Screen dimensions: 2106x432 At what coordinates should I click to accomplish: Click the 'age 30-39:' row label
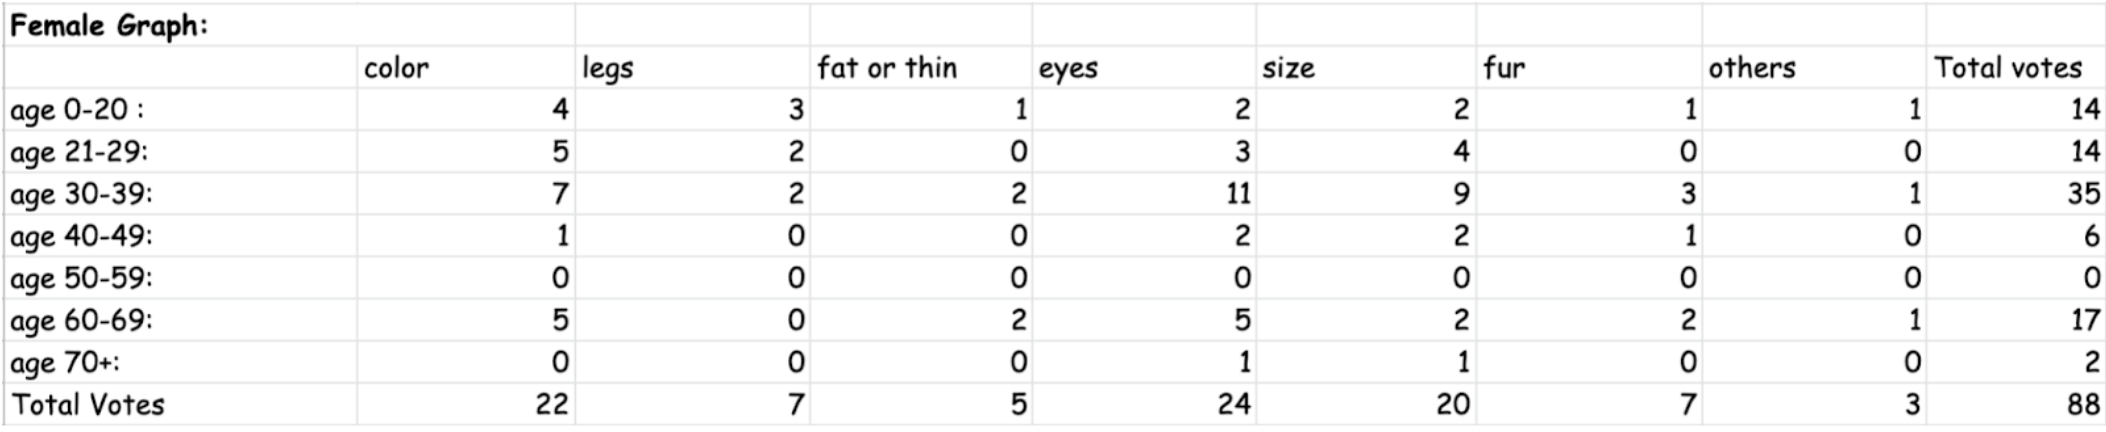pos(82,194)
